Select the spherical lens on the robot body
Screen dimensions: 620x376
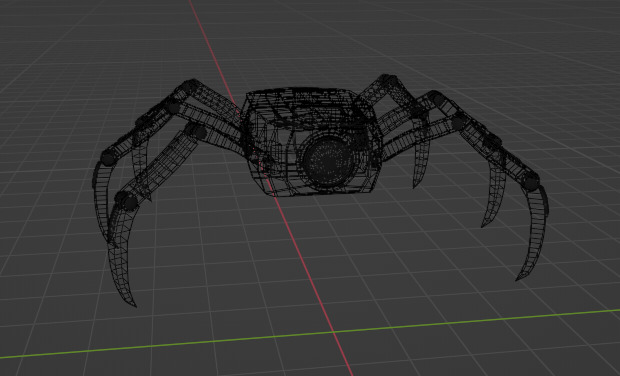point(328,162)
